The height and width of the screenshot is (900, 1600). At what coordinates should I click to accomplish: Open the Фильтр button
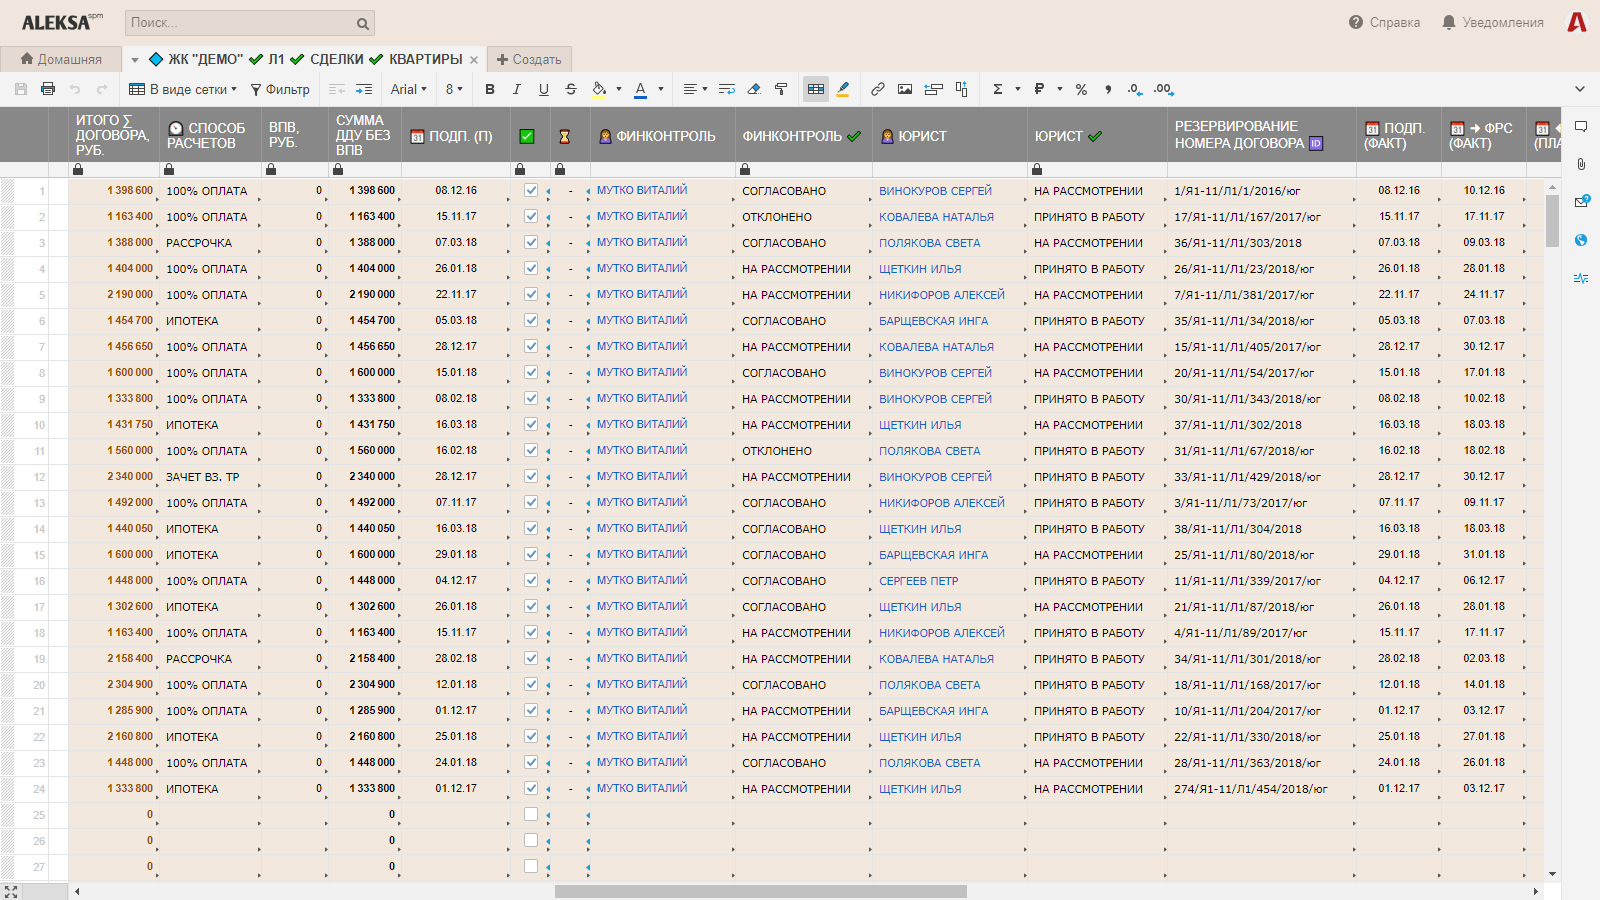[280, 89]
